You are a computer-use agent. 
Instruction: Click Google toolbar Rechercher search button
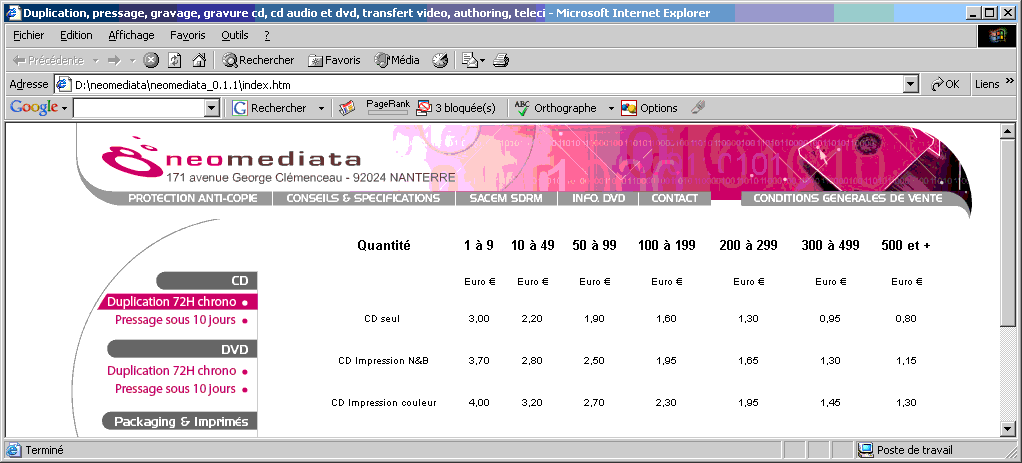point(270,108)
